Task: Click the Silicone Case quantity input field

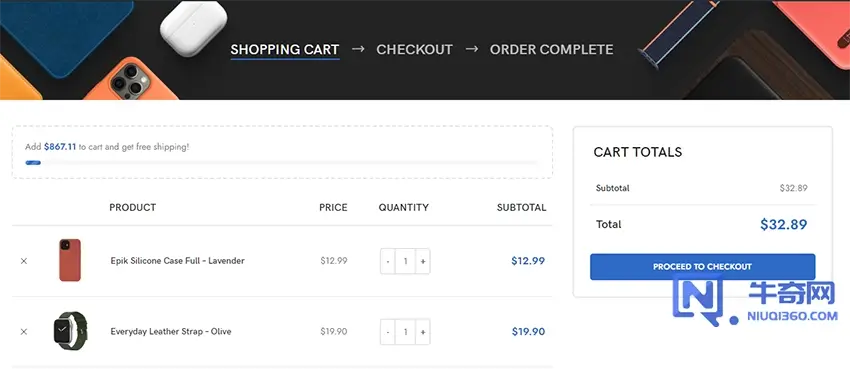Action: point(405,261)
